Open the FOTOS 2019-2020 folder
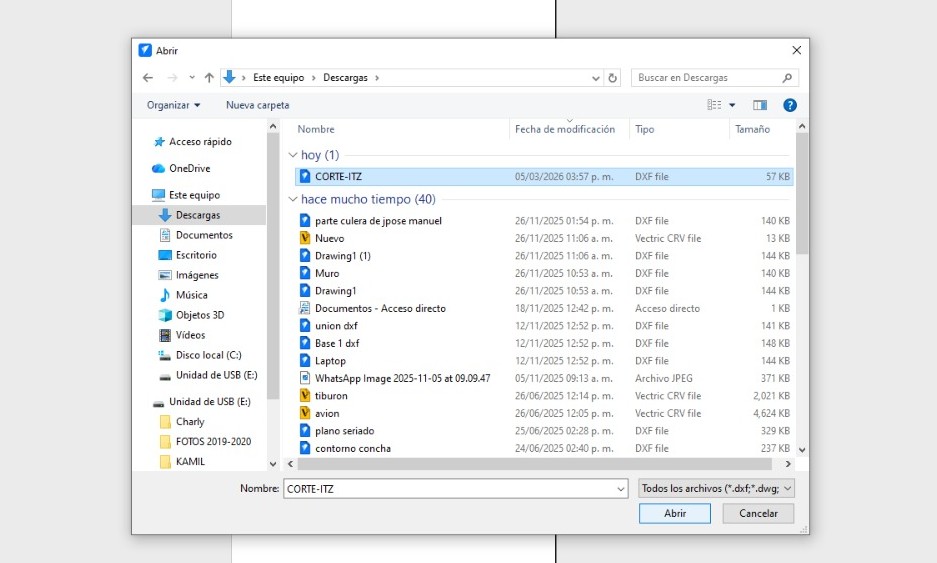937x563 pixels. coord(206,442)
